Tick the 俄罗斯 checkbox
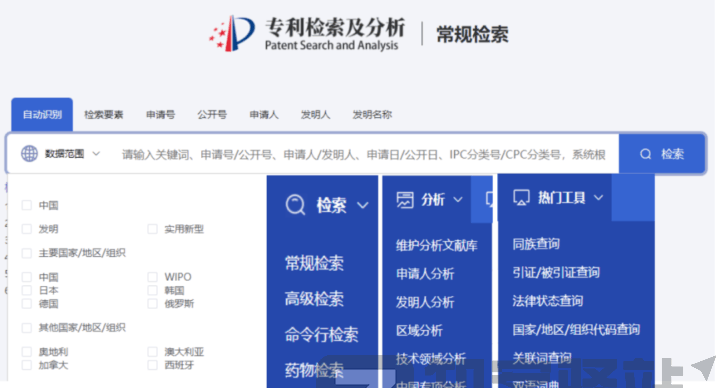Screen dimensions: 720x388 coord(152,304)
